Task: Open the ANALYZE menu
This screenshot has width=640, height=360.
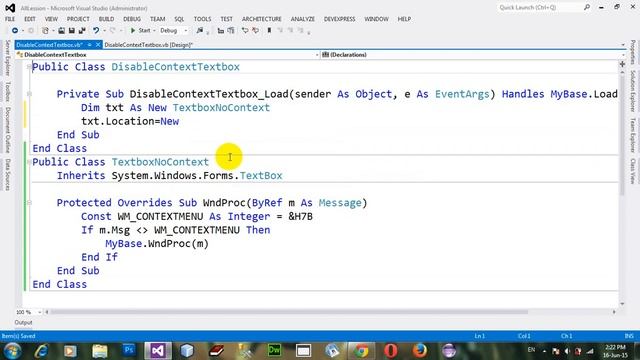Action: [303, 19]
